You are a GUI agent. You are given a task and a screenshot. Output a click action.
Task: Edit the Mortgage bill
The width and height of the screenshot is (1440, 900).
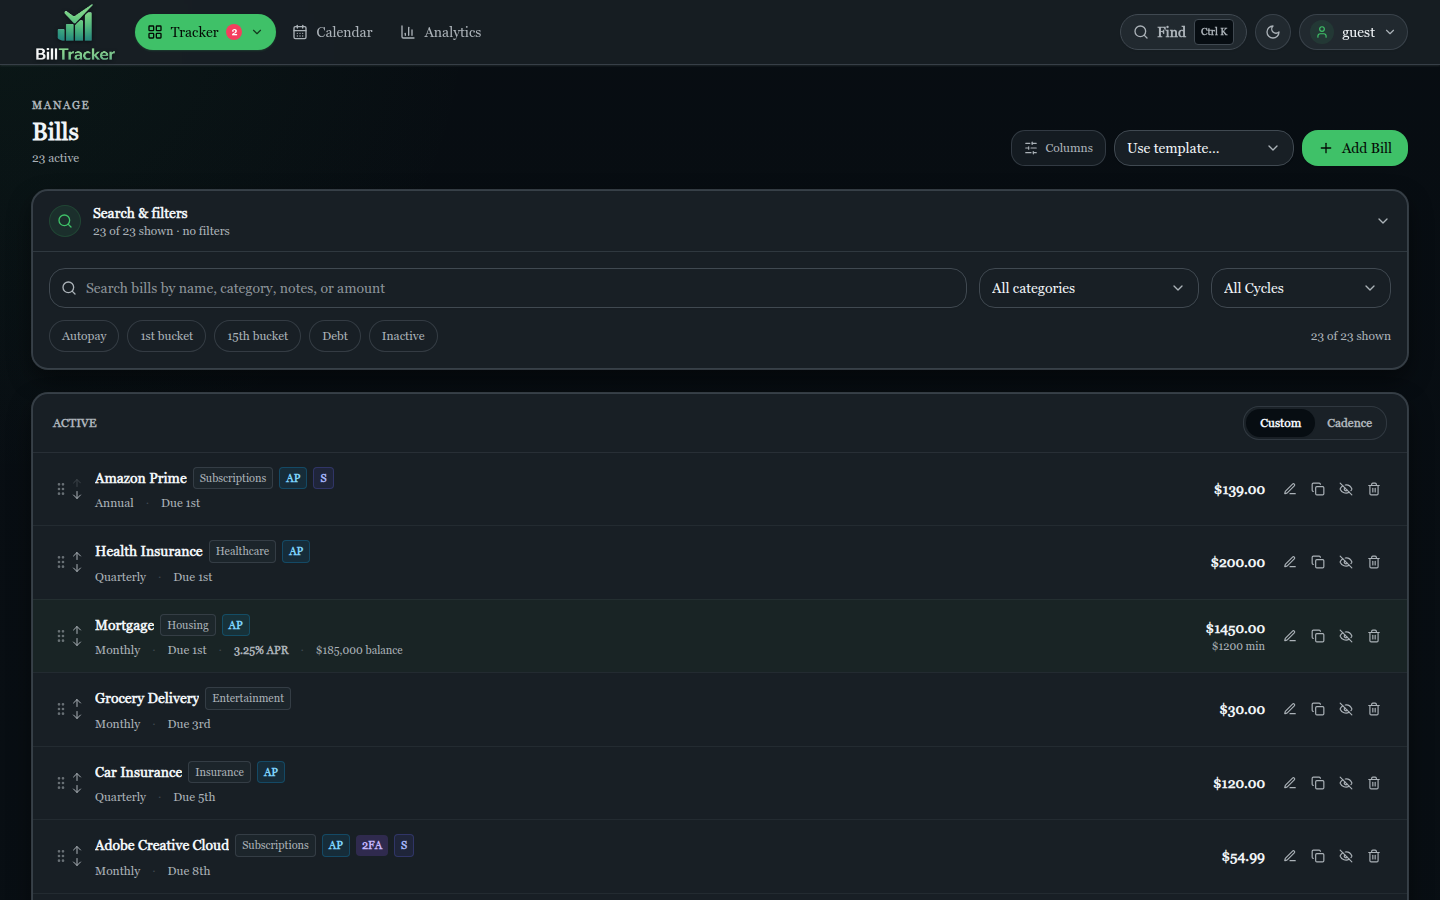[1290, 636]
